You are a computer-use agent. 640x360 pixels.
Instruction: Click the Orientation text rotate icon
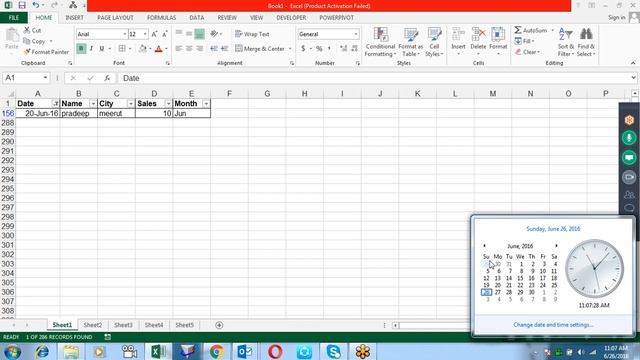(x=214, y=34)
